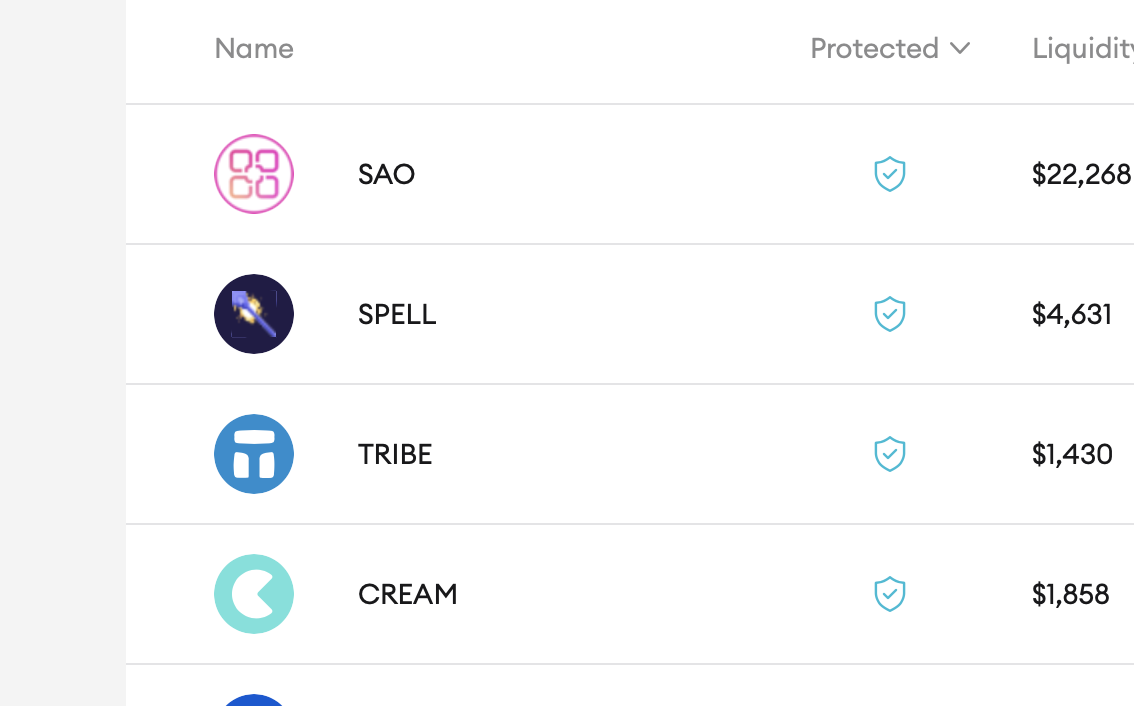Click TRIBE's protected shield badge
The width and height of the screenshot is (1134, 706).
(x=889, y=454)
